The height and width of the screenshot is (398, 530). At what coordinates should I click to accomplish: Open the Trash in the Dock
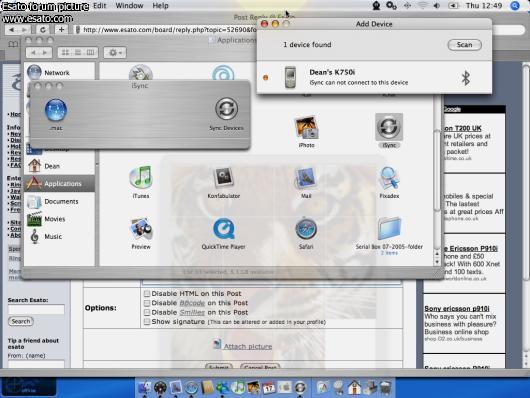point(385,388)
